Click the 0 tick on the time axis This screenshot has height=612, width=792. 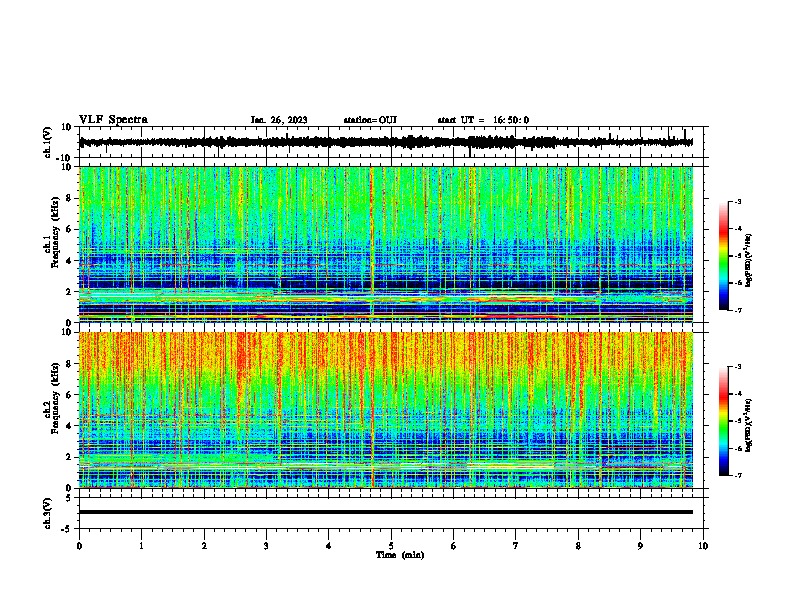79,546
